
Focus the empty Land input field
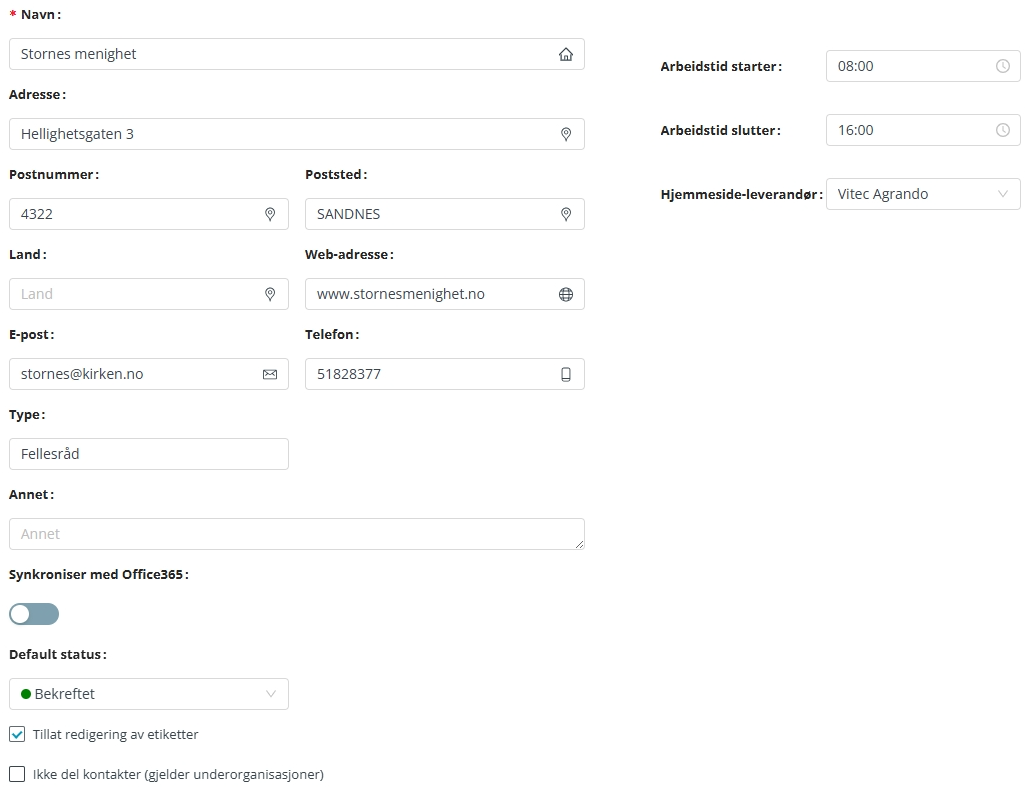click(149, 294)
